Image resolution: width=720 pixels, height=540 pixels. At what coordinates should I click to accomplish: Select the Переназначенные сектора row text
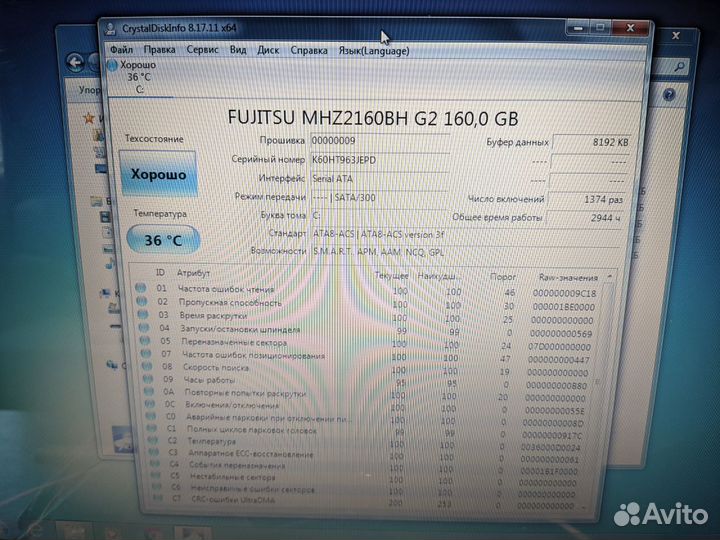pos(234,342)
